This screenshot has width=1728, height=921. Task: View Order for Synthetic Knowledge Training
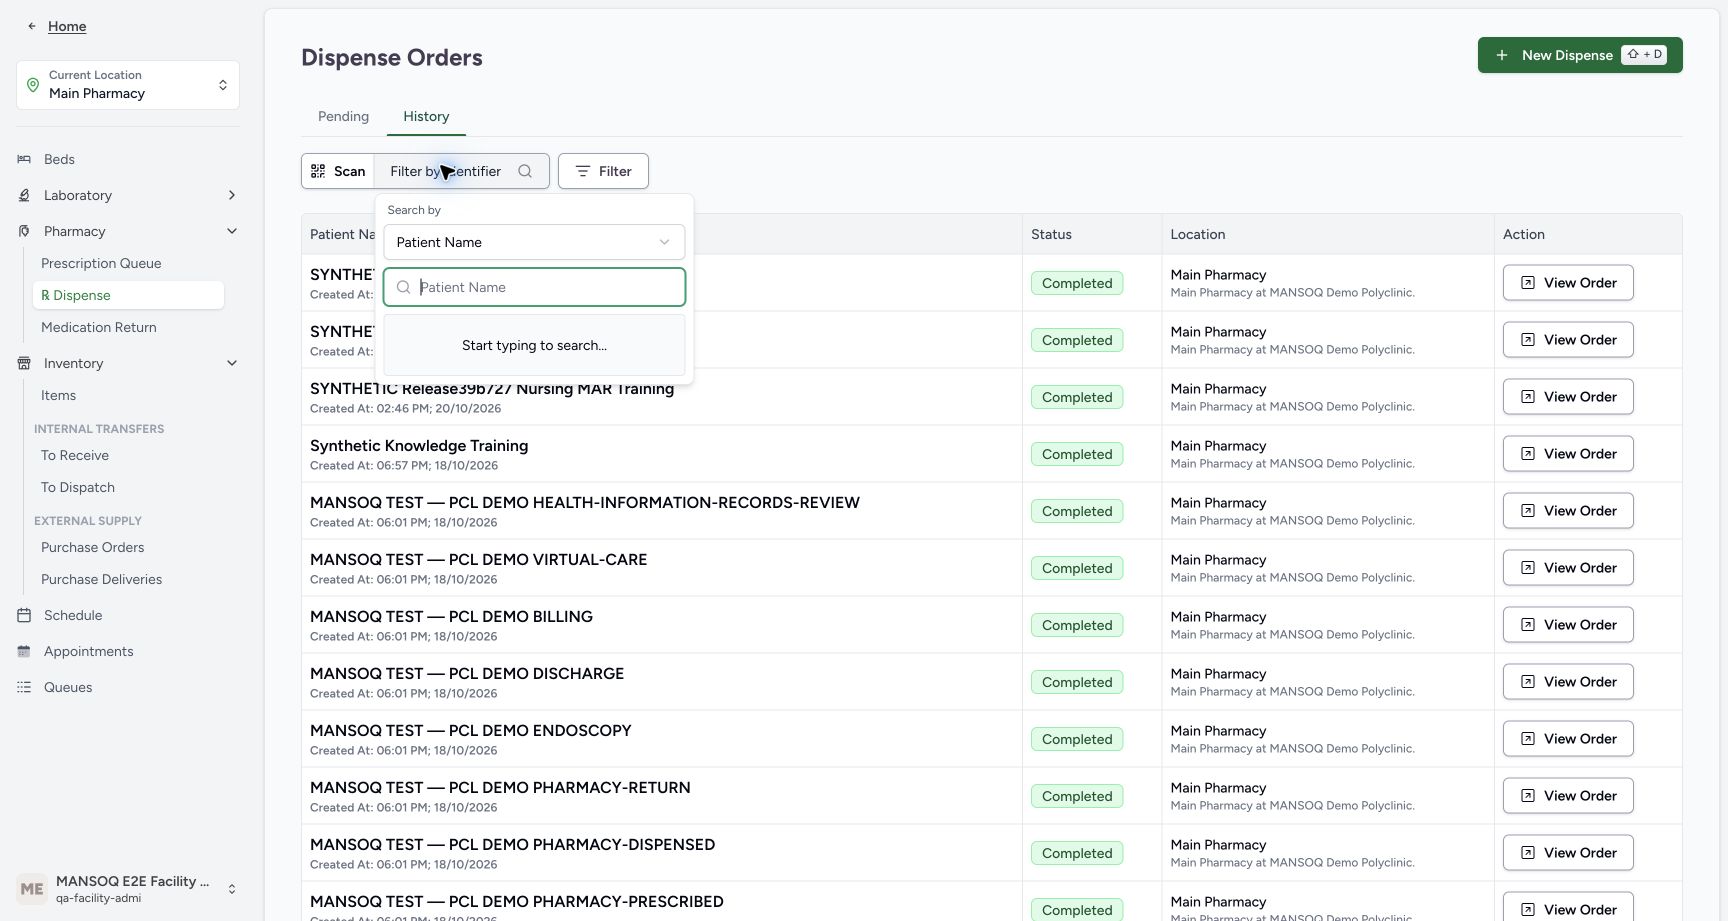pyautogui.click(x=1568, y=454)
